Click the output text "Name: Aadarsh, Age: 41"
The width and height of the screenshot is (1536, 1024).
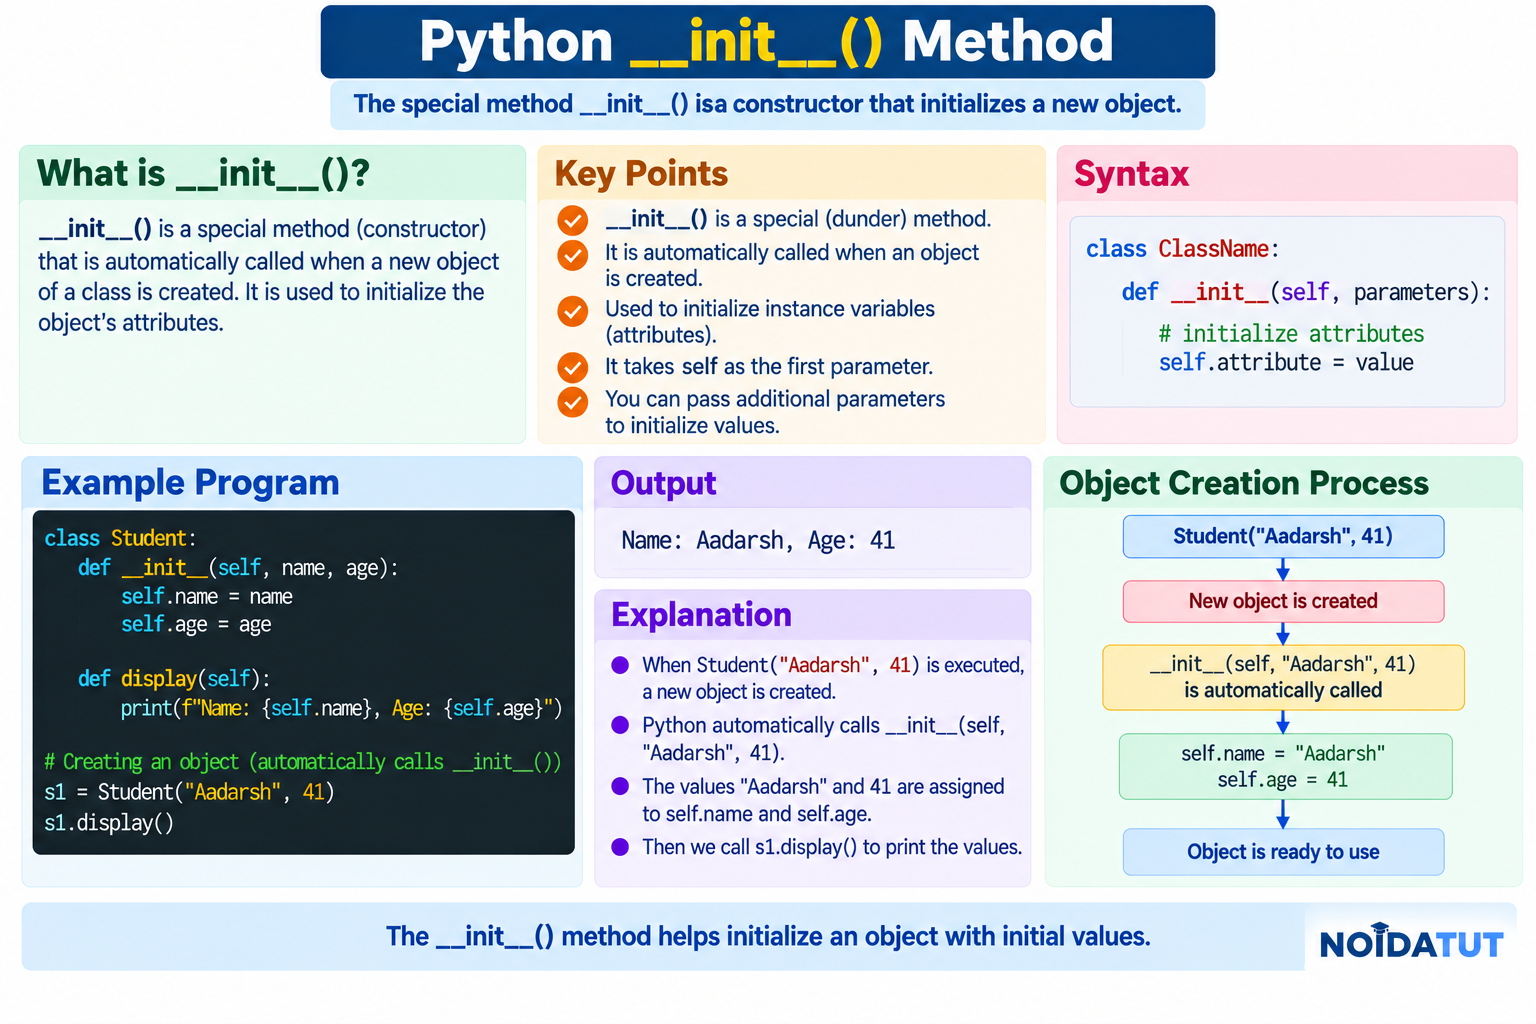click(x=758, y=541)
